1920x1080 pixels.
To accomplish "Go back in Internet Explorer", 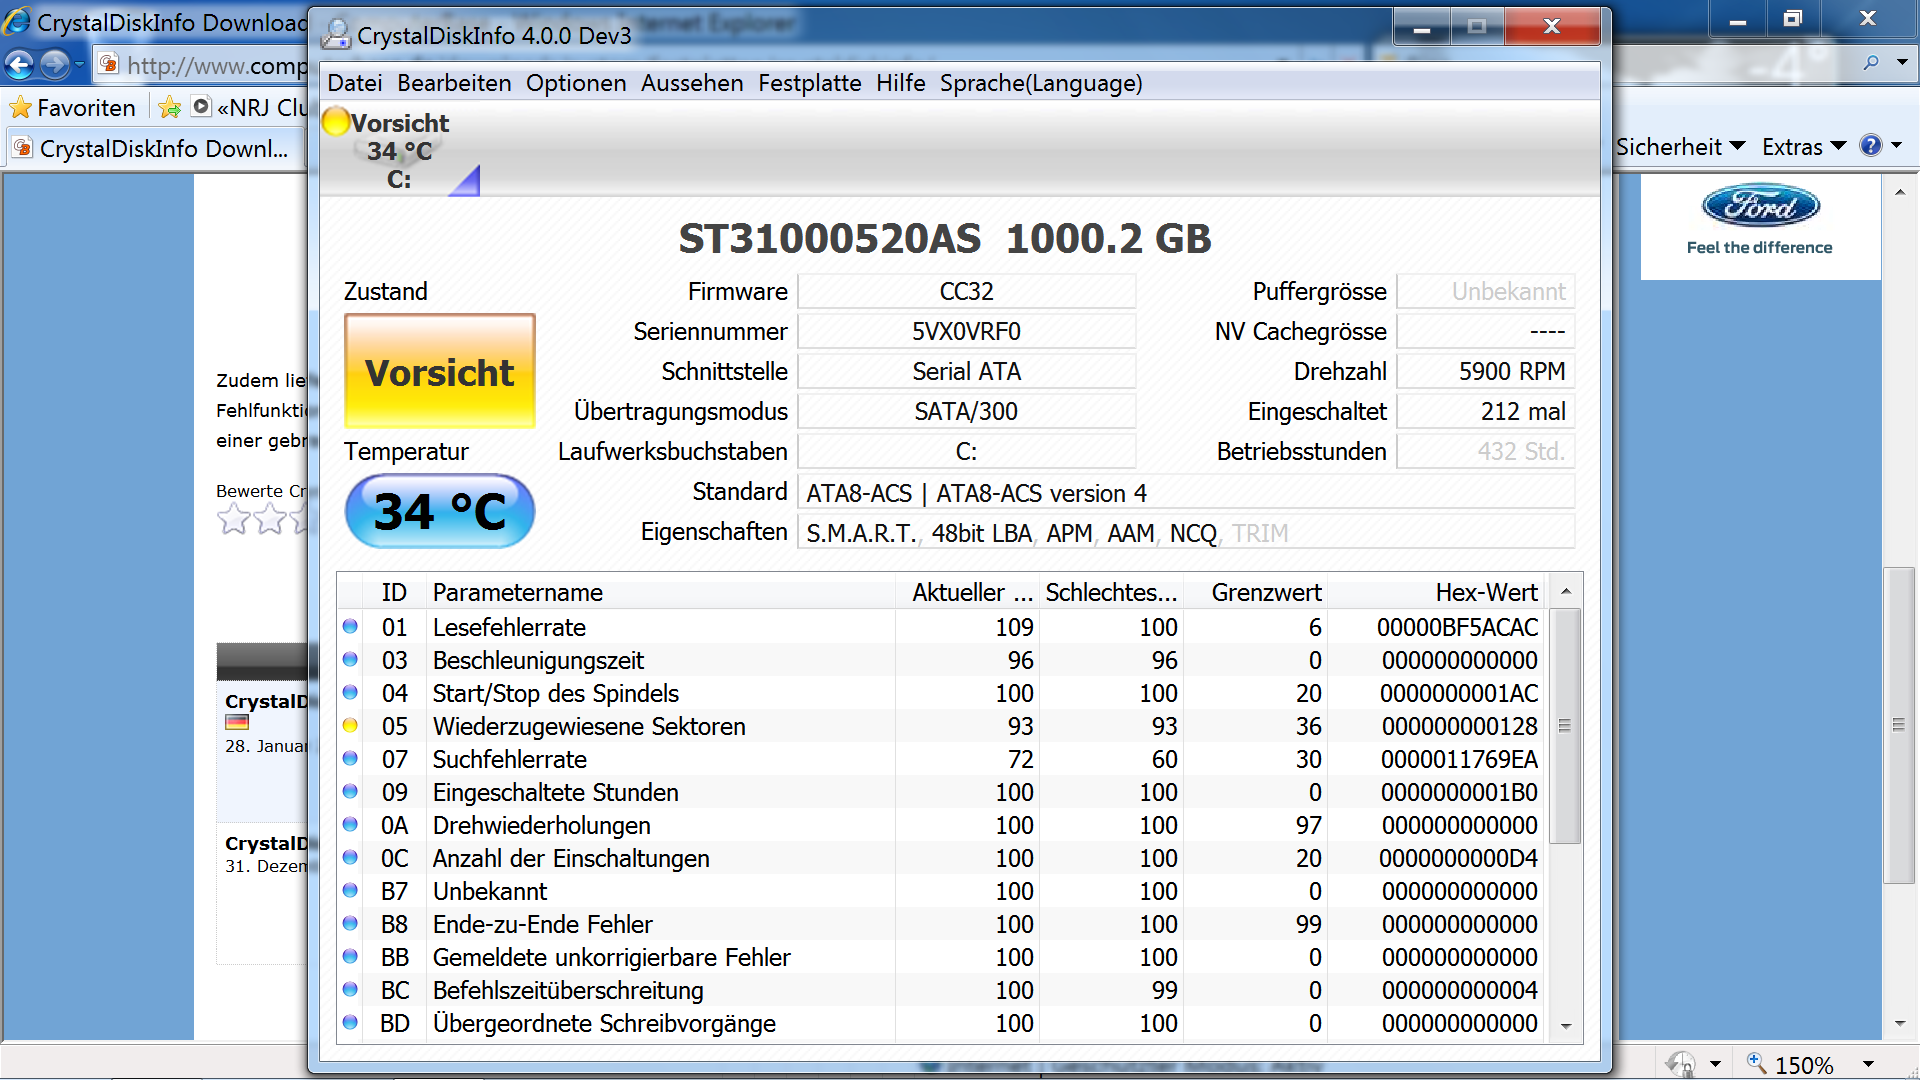I will (x=19, y=65).
